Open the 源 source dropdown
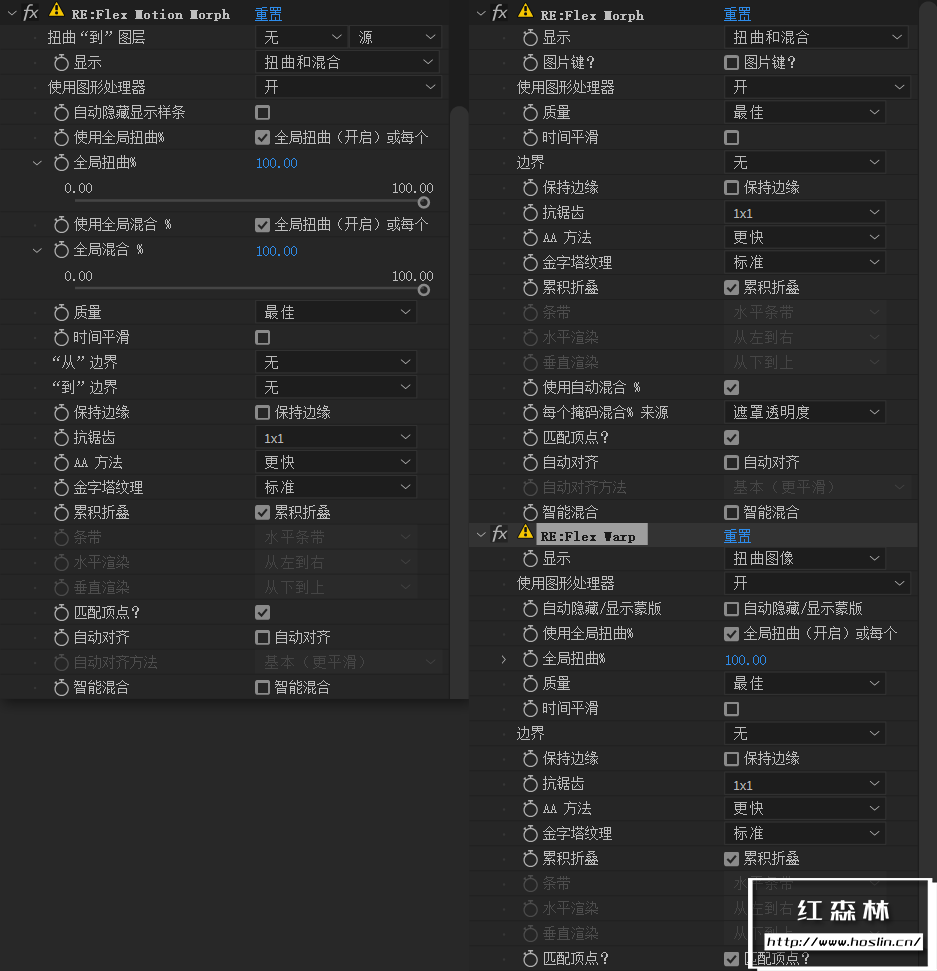 click(396, 37)
